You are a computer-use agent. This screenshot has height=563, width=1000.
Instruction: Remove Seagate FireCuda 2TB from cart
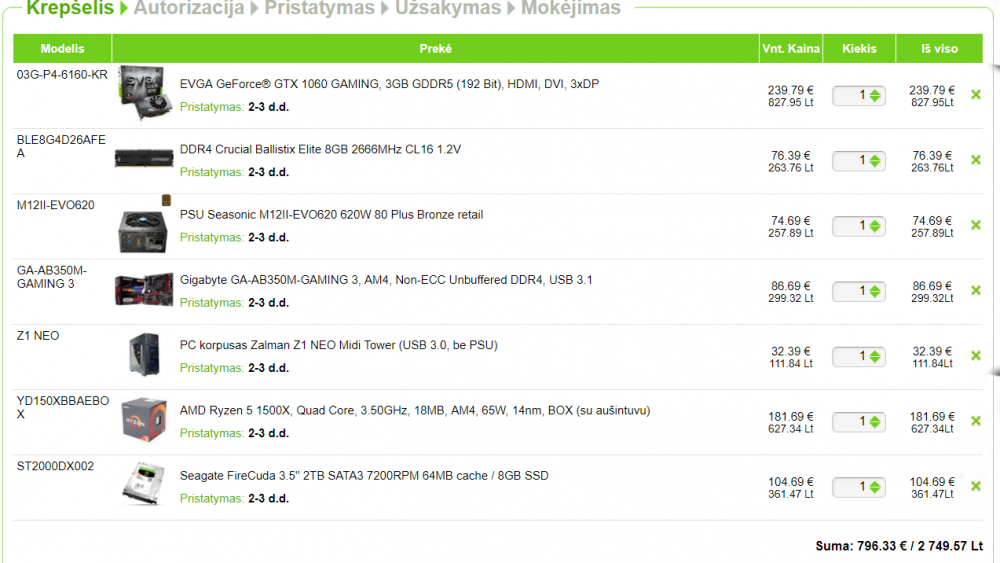(975, 486)
